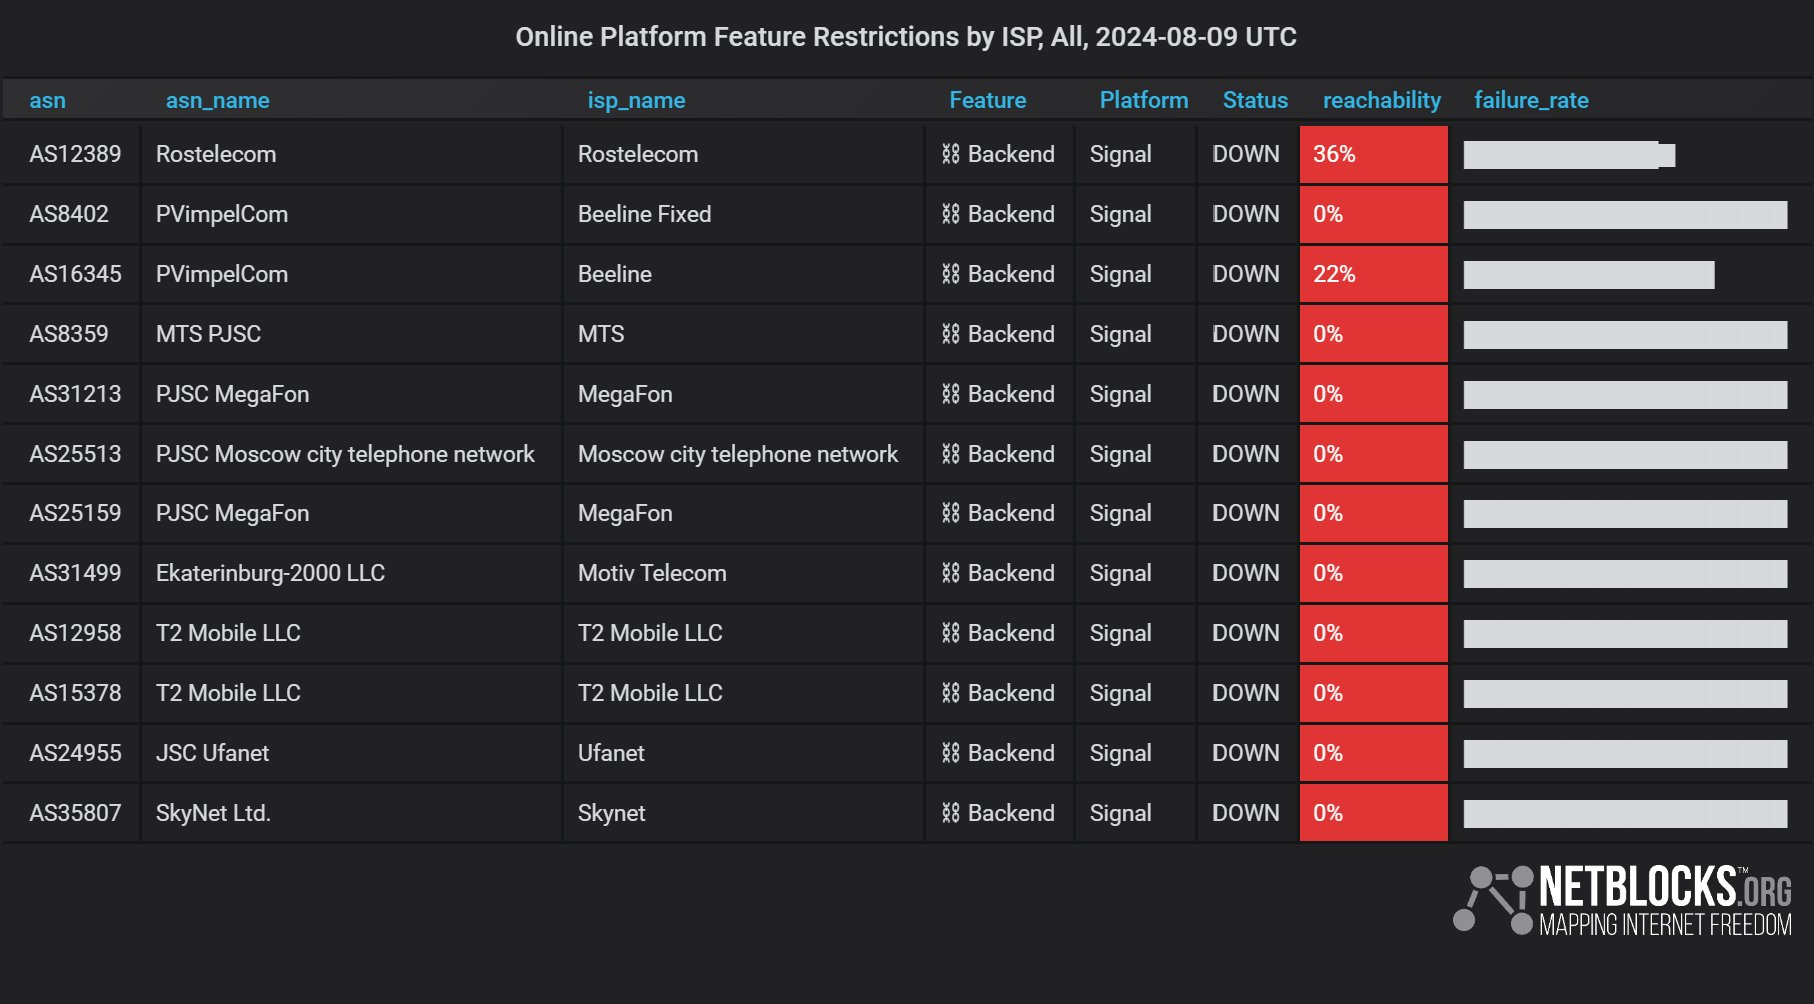Image resolution: width=1814 pixels, height=1004 pixels.
Task: Click the Backend chain icon in Skynet row
Action: click(950, 813)
